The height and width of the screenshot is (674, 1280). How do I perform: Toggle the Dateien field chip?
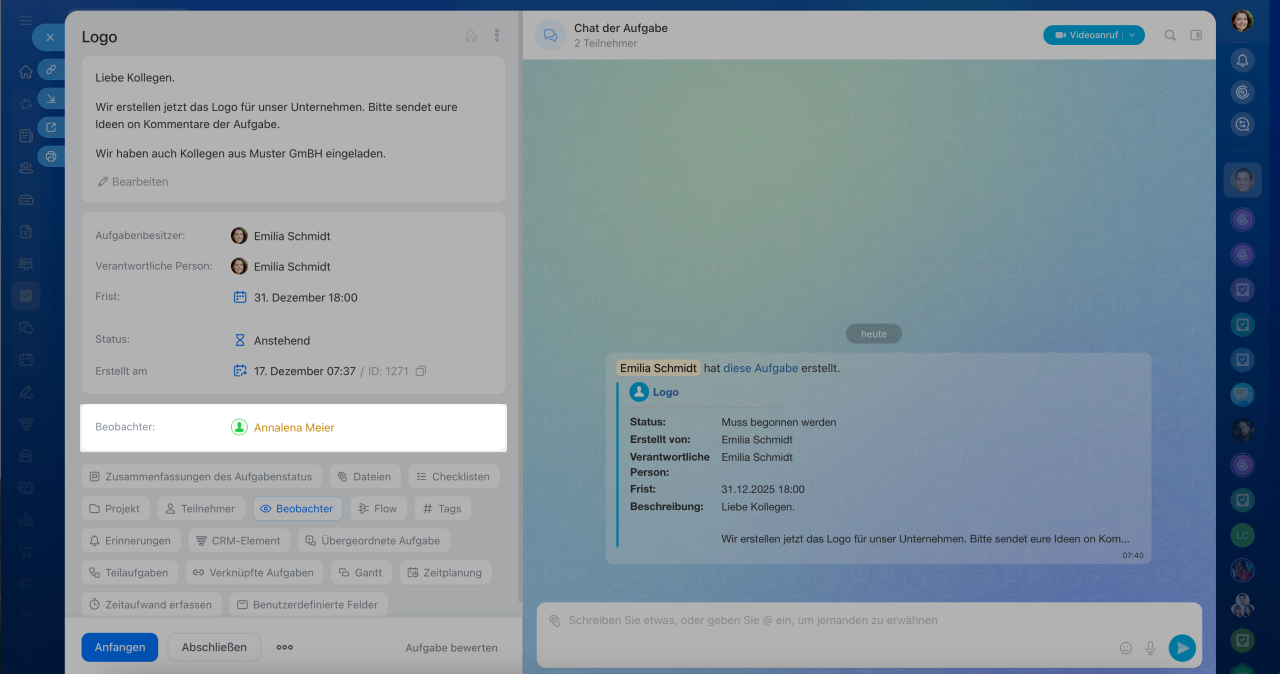(x=365, y=477)
